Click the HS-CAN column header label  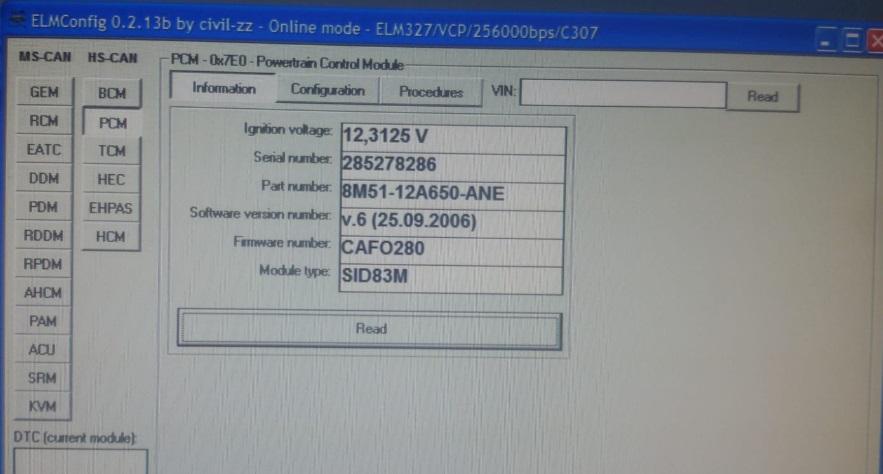(x=112, y=58)
